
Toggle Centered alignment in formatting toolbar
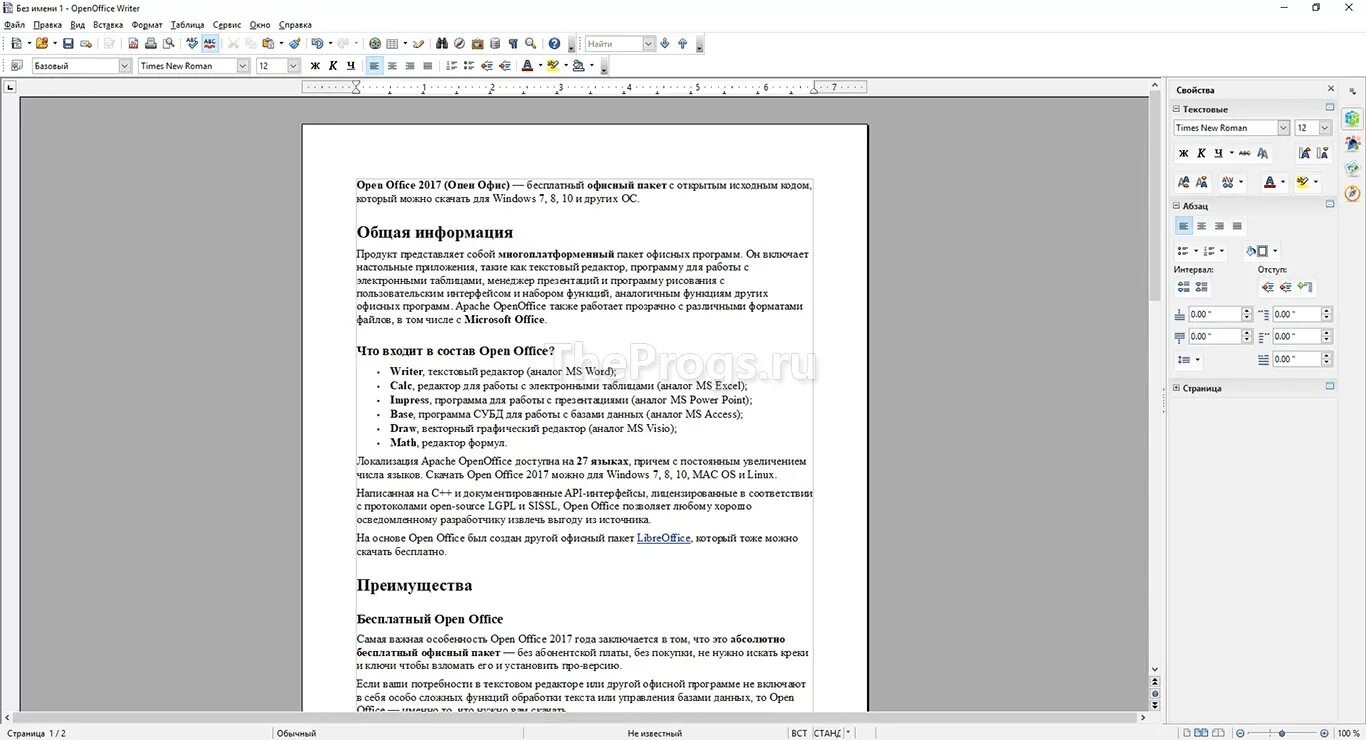[392, 66]
